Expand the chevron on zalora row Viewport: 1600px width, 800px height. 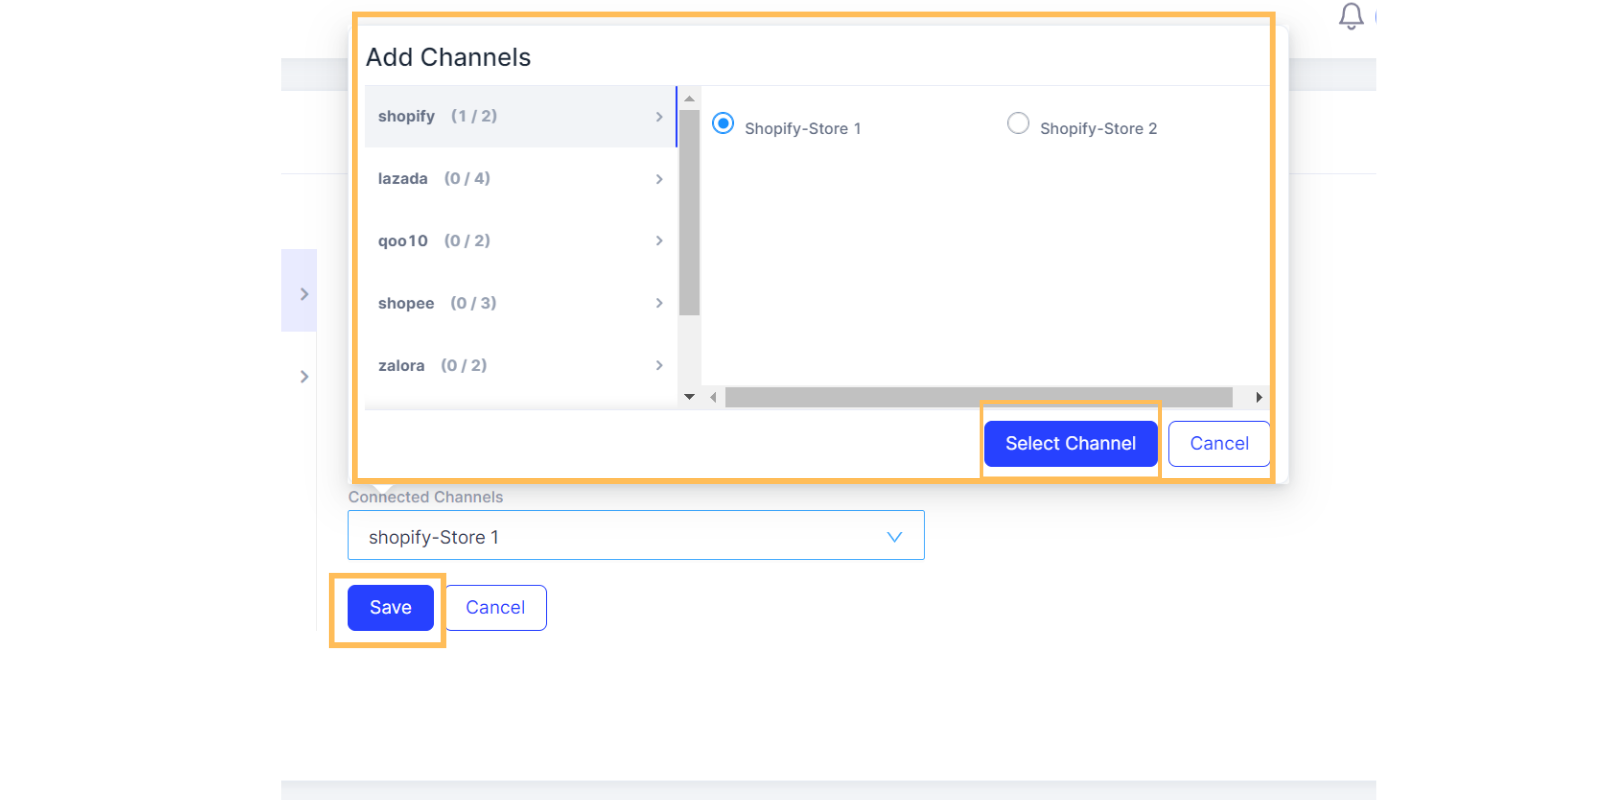click(659, 365)
